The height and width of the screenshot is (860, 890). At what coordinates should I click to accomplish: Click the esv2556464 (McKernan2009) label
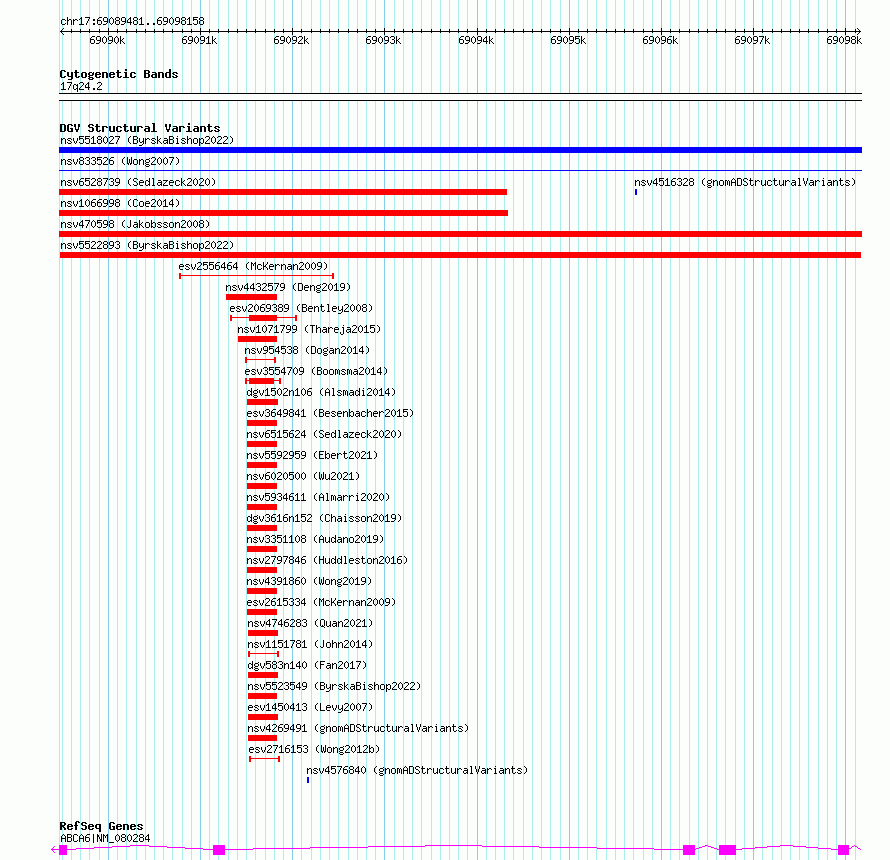(x=253, y=266)
